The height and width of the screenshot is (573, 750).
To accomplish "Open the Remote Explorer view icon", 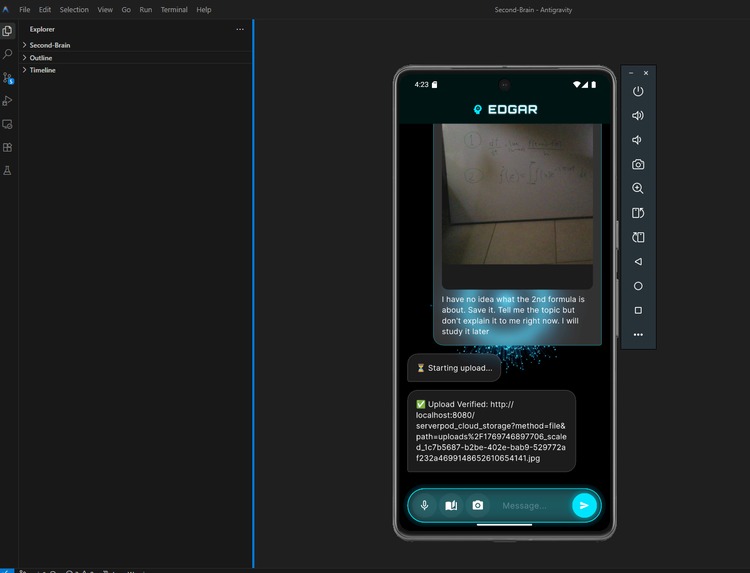I will (x=7, y=124).
